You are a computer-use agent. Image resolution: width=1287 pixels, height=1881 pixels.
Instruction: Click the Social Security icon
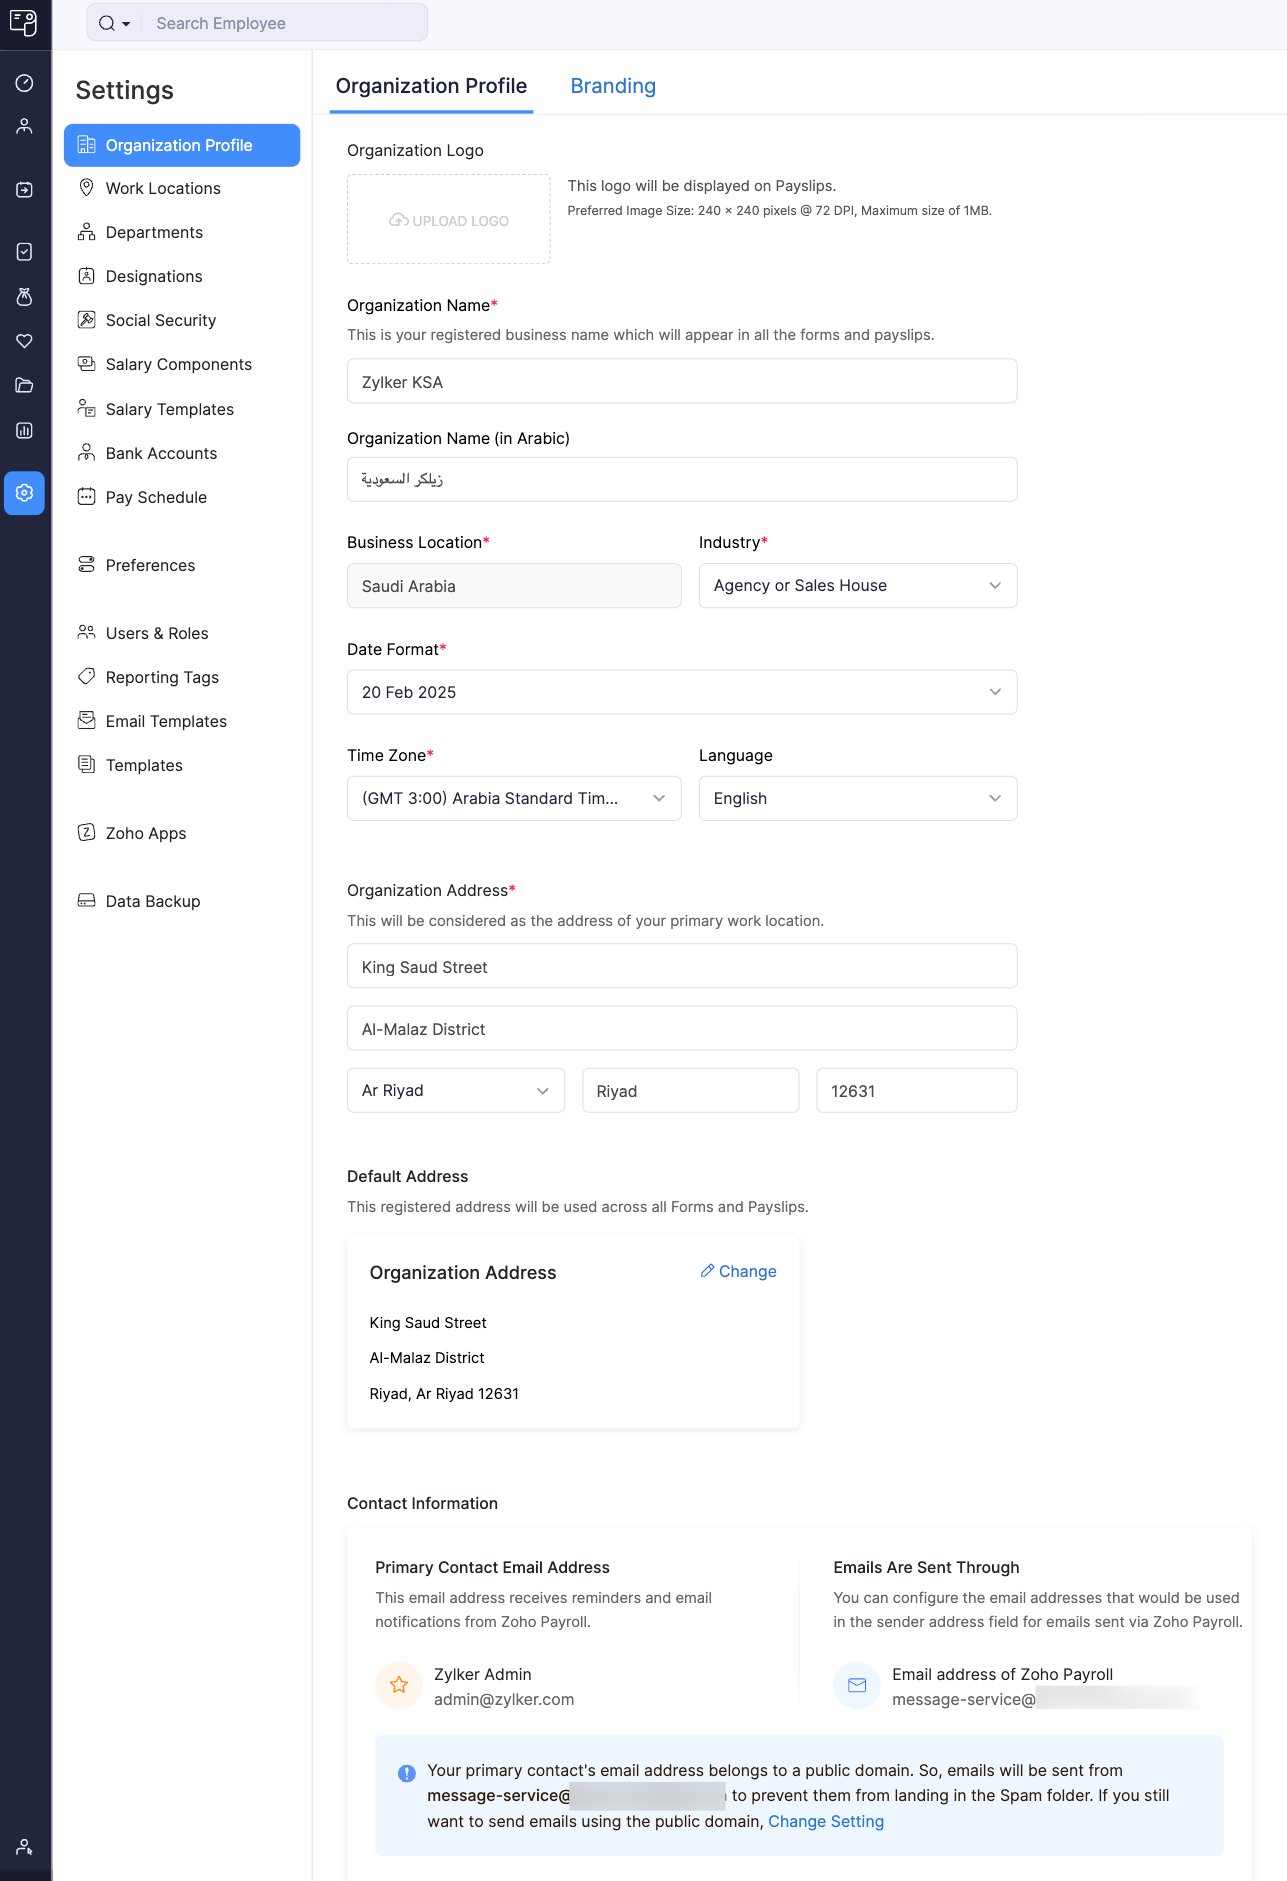tap(87, 320)
